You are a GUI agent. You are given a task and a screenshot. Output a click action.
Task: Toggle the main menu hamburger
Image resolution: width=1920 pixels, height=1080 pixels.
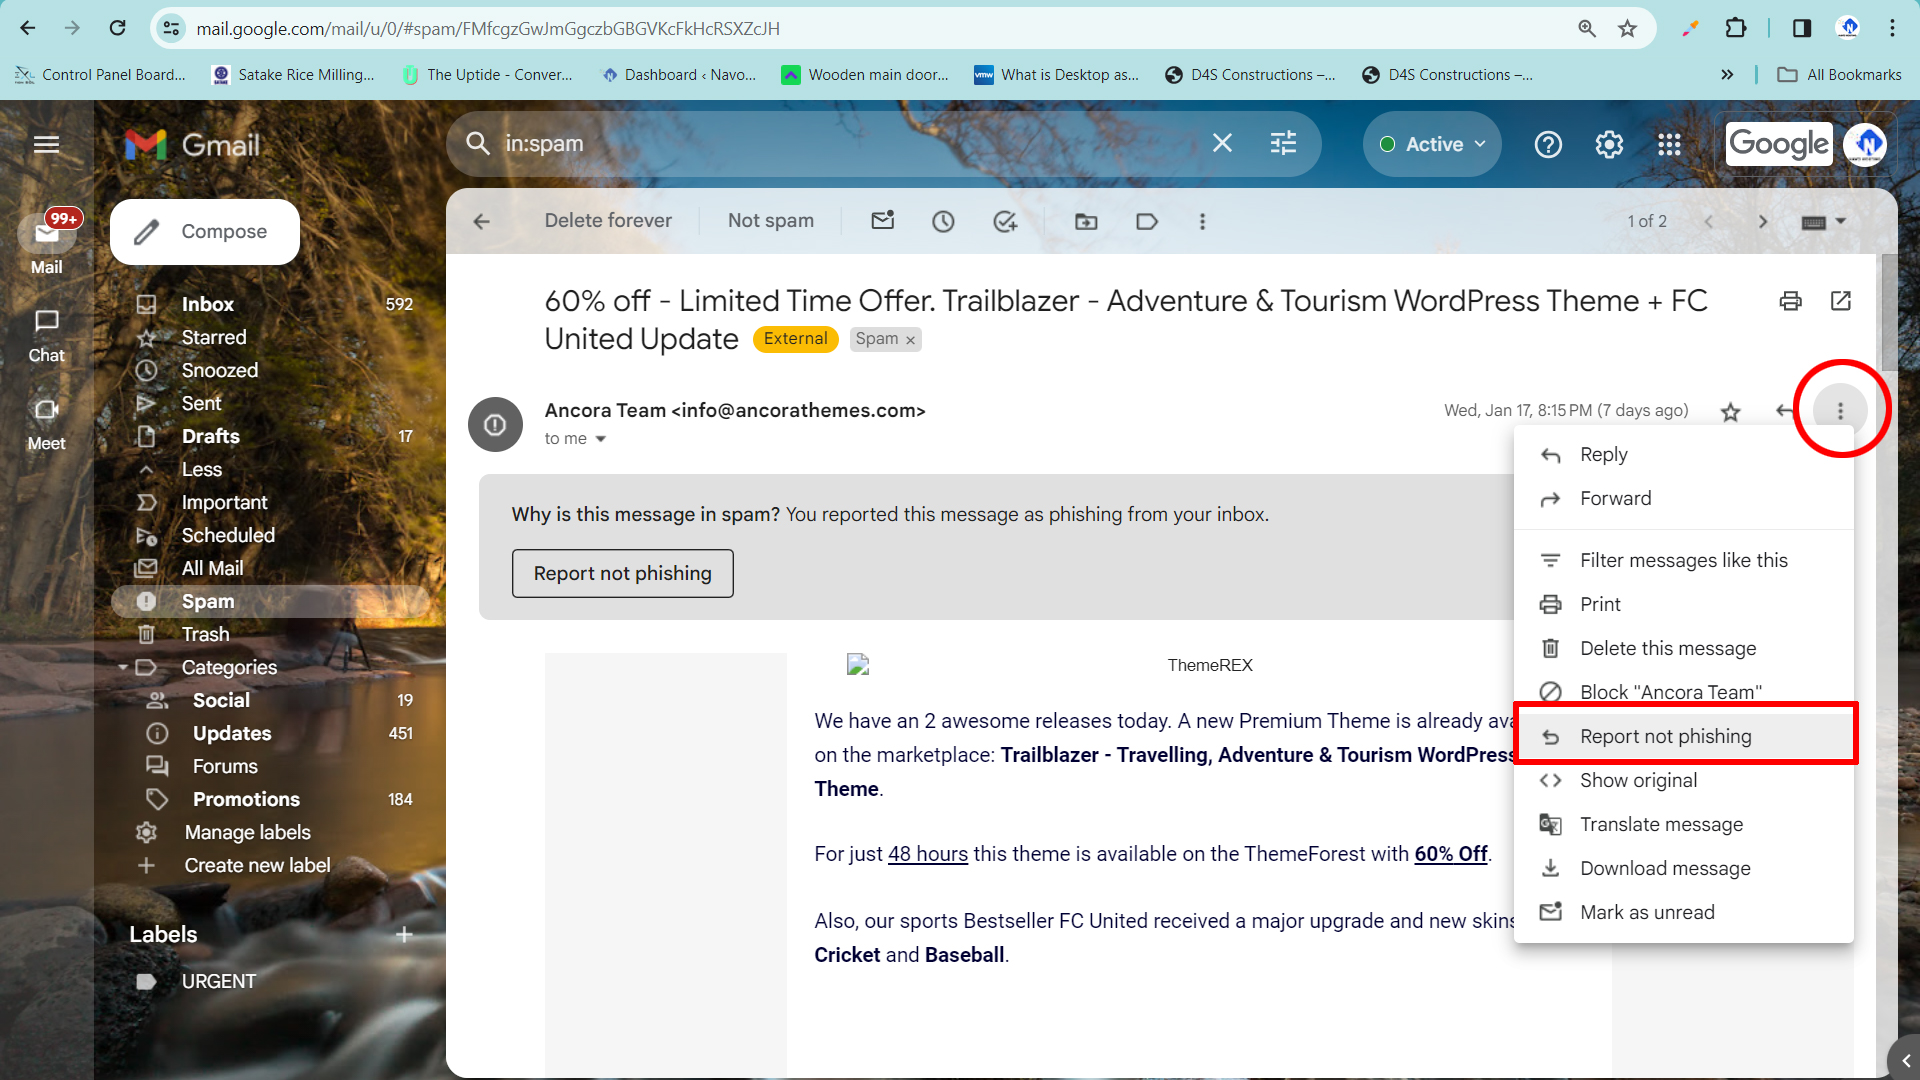[x=46, y=145]
